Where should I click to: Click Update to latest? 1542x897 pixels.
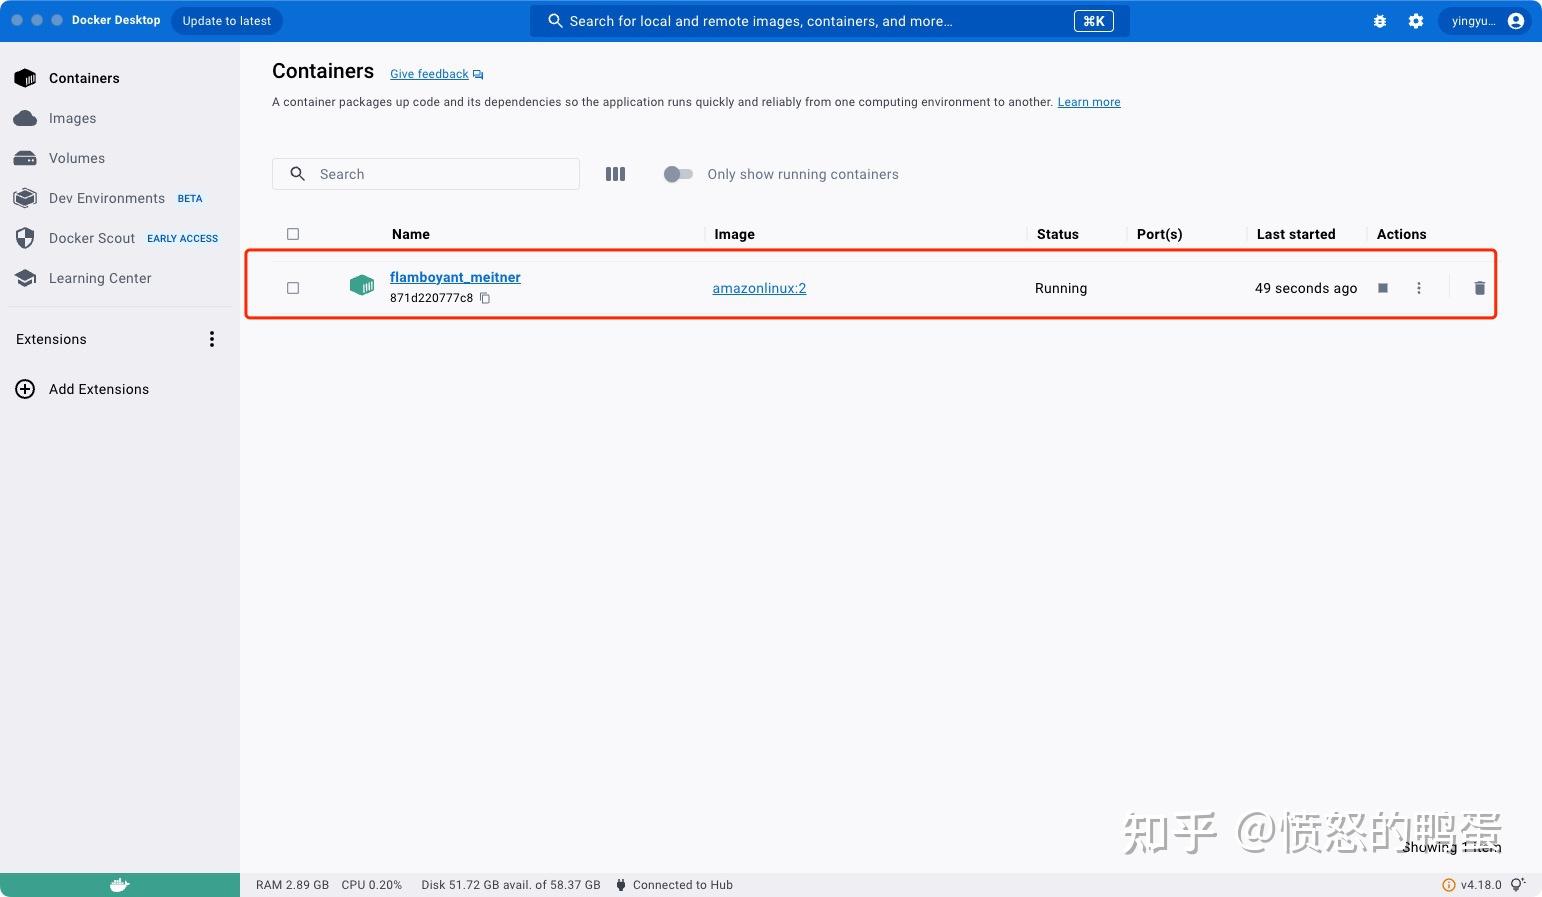point(226,20)
